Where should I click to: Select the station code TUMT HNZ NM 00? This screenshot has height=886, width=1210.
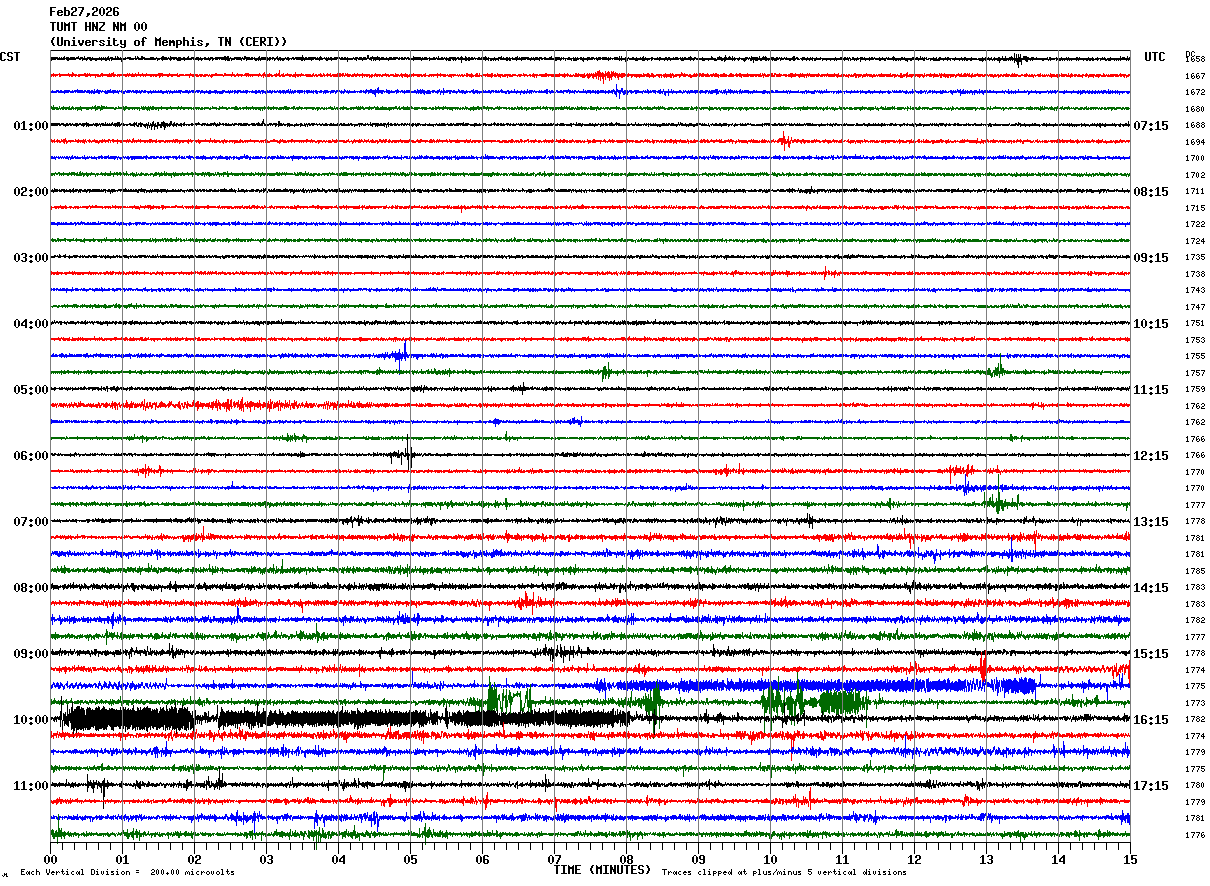point(98,27)
